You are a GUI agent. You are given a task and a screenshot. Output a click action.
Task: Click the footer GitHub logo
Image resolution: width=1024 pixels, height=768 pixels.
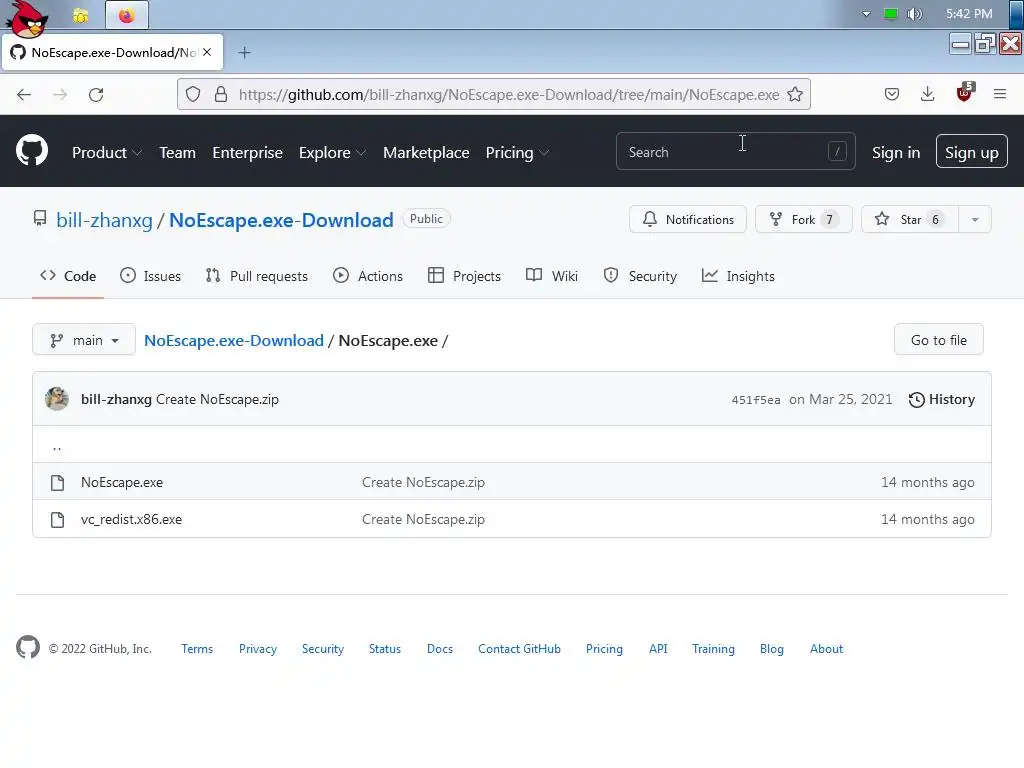pyautogui.click(x=28, y=647)
